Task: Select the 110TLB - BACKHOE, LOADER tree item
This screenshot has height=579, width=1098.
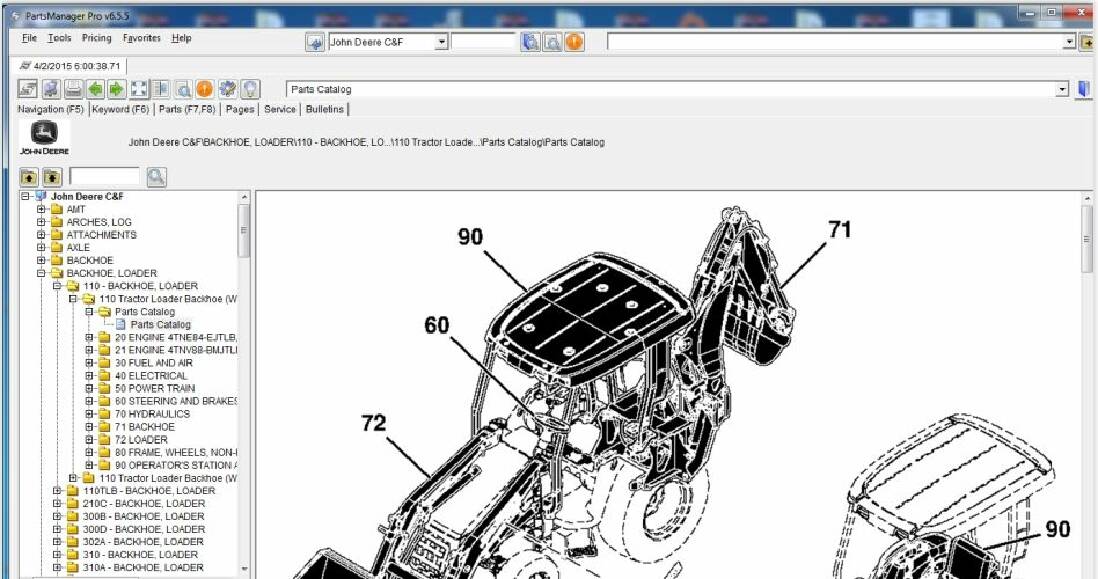Action: click(149, 491)
